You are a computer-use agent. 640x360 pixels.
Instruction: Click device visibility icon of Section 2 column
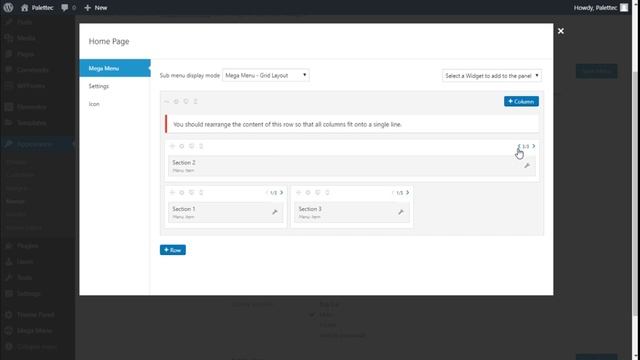tap(191, 146)
